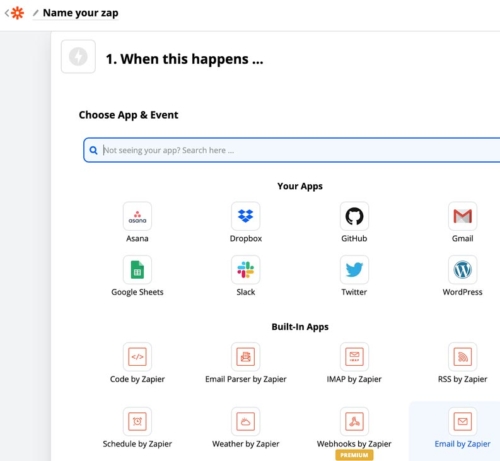Select the Asana app icon
The width and height of the screenshot is (500, 461).
137,216
